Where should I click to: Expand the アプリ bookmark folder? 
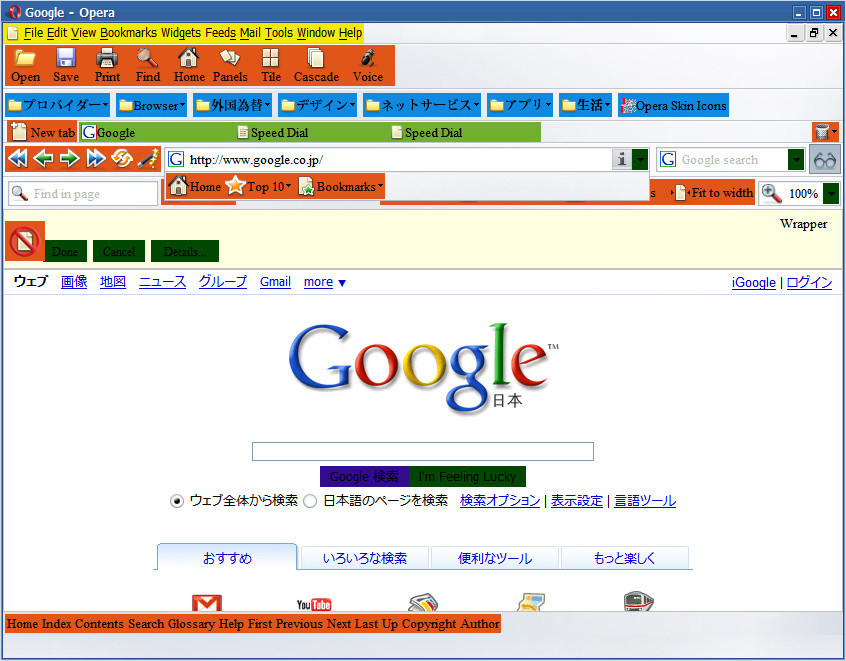pyautogui.click(x=520, y=106)
